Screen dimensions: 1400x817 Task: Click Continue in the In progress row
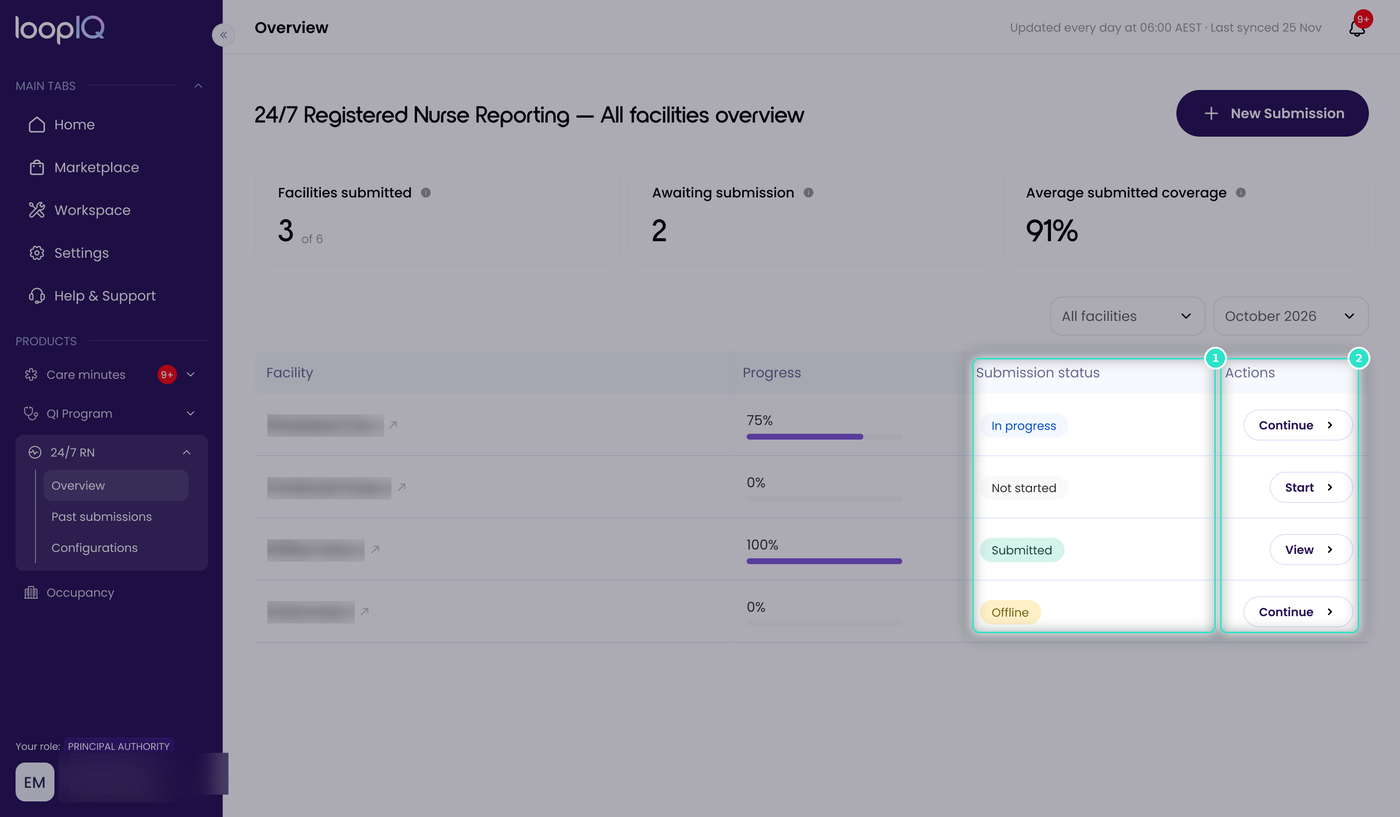pos(1297,425)
